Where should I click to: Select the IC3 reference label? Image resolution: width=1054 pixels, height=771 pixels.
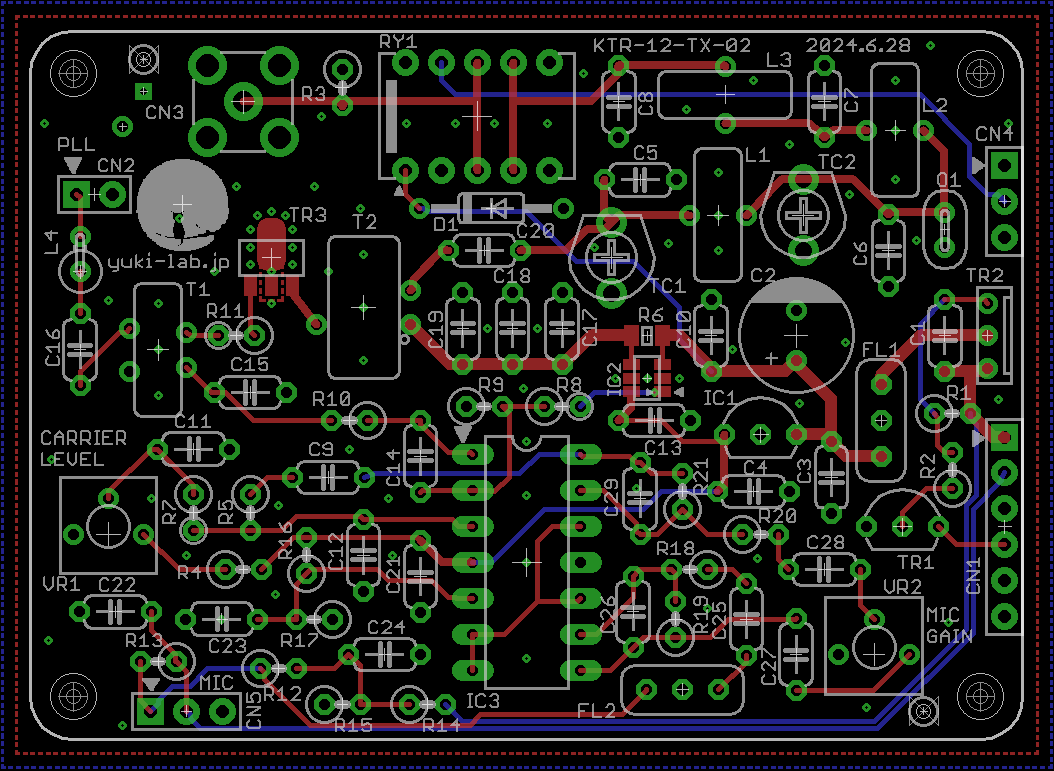483,701
